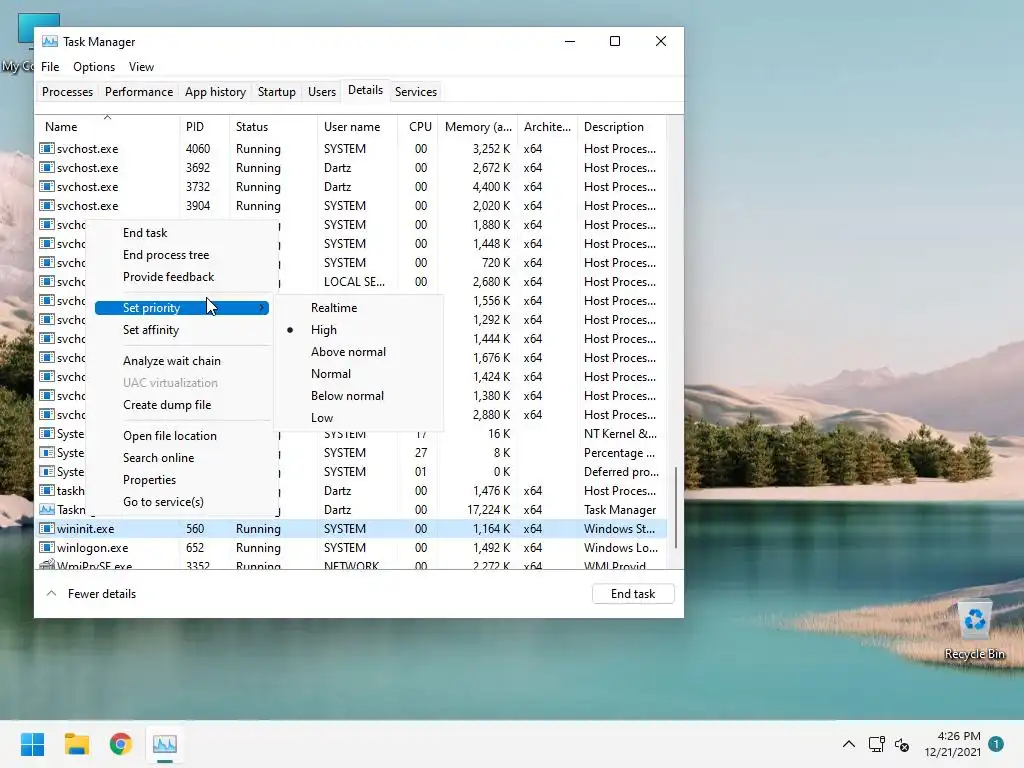Click the Windows Start button

pyautogui.click(x=32, y=744)
